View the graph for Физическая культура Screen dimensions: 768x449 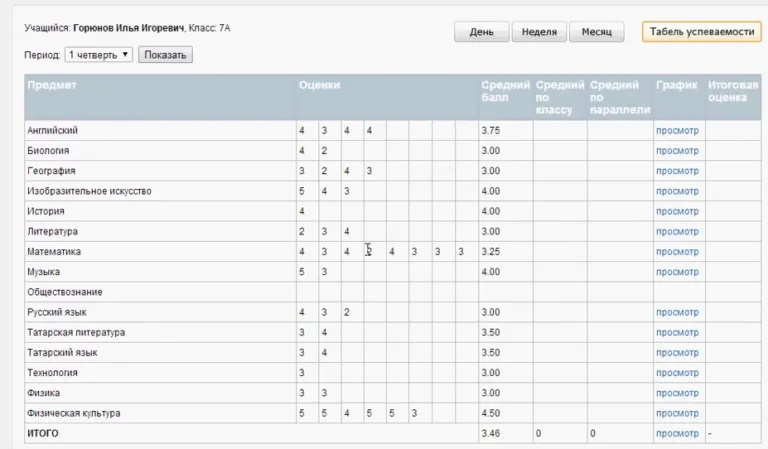(677, 413)
